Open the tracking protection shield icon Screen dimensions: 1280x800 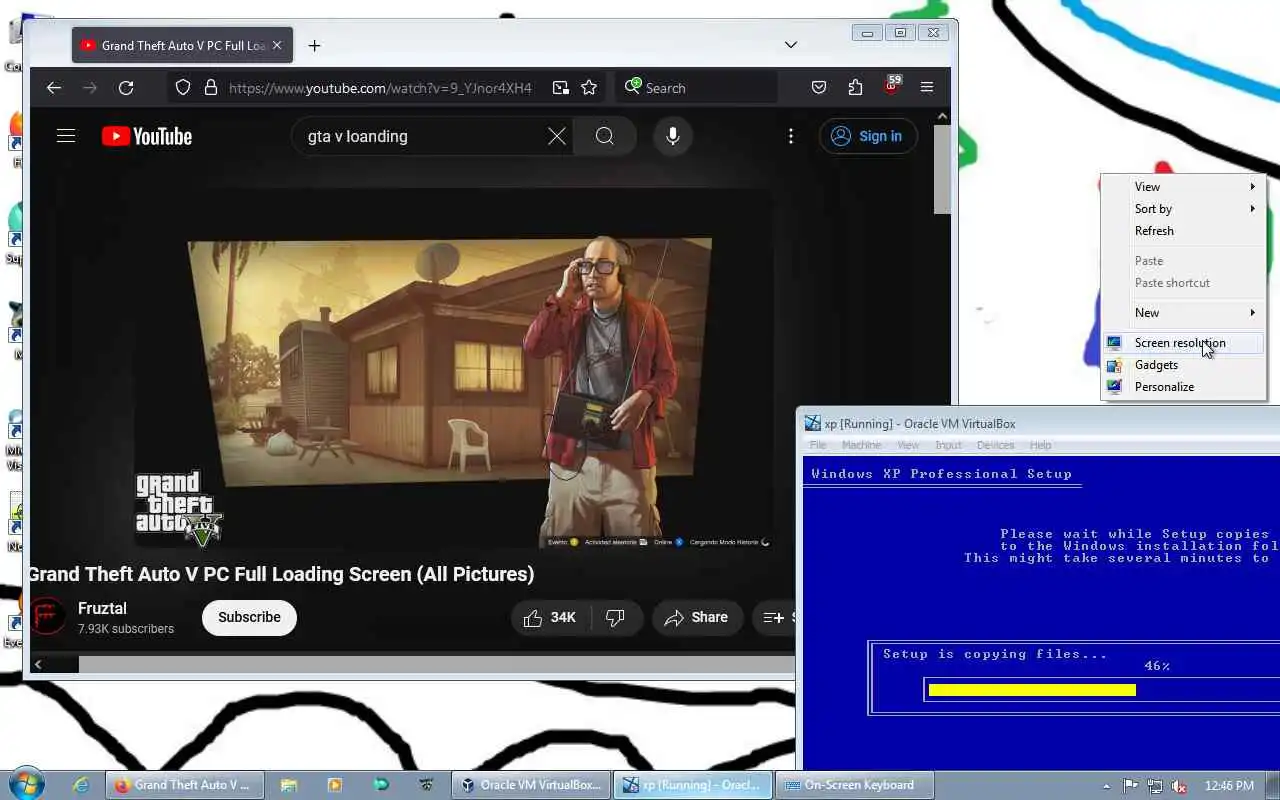pyautogui.click(x=183, y=88)
